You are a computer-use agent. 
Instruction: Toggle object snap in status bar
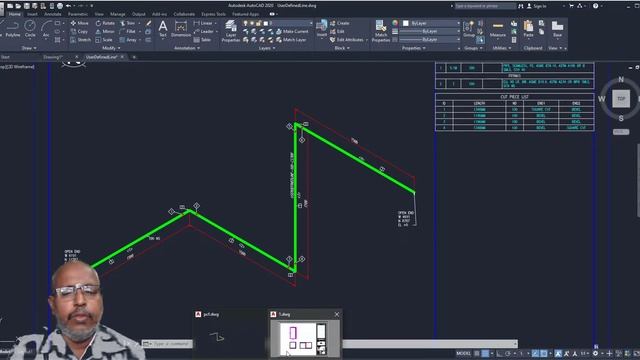544,353
